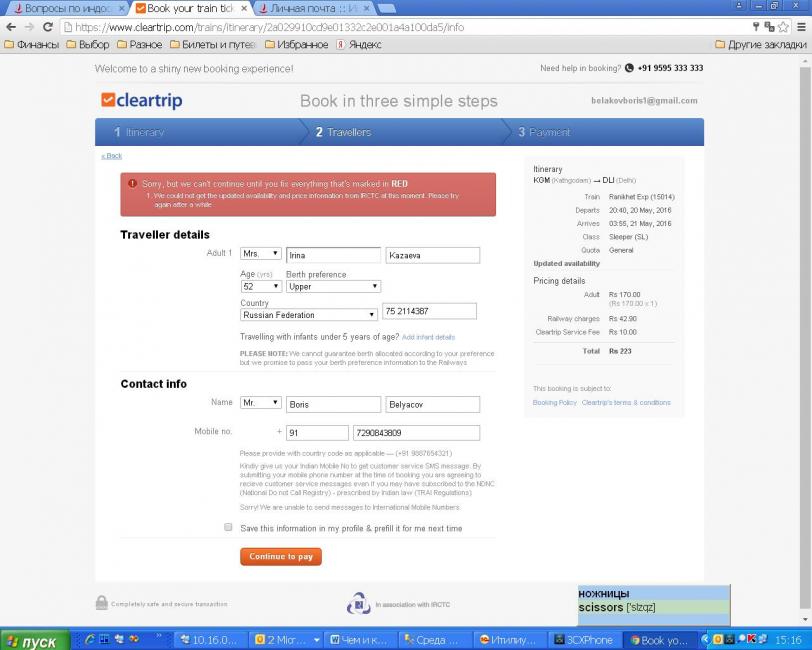812x650 pixels.
Task: Open the Berth preference dropdown
Action: (333, 286)
